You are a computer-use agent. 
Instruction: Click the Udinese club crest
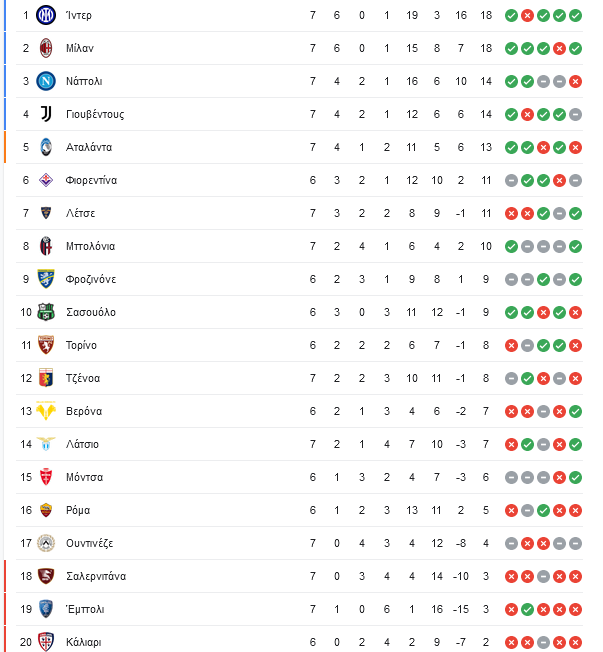pyautogui.click(x=46, y=543)
